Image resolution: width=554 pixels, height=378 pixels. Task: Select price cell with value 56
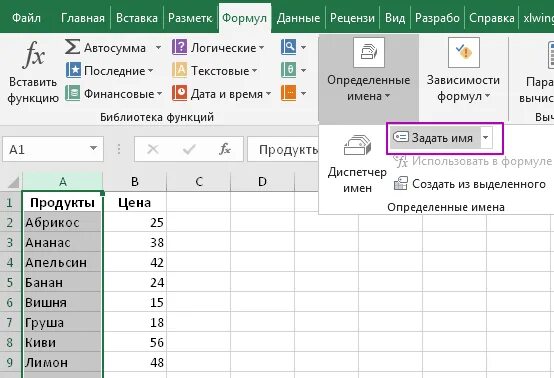coord(135,342)
